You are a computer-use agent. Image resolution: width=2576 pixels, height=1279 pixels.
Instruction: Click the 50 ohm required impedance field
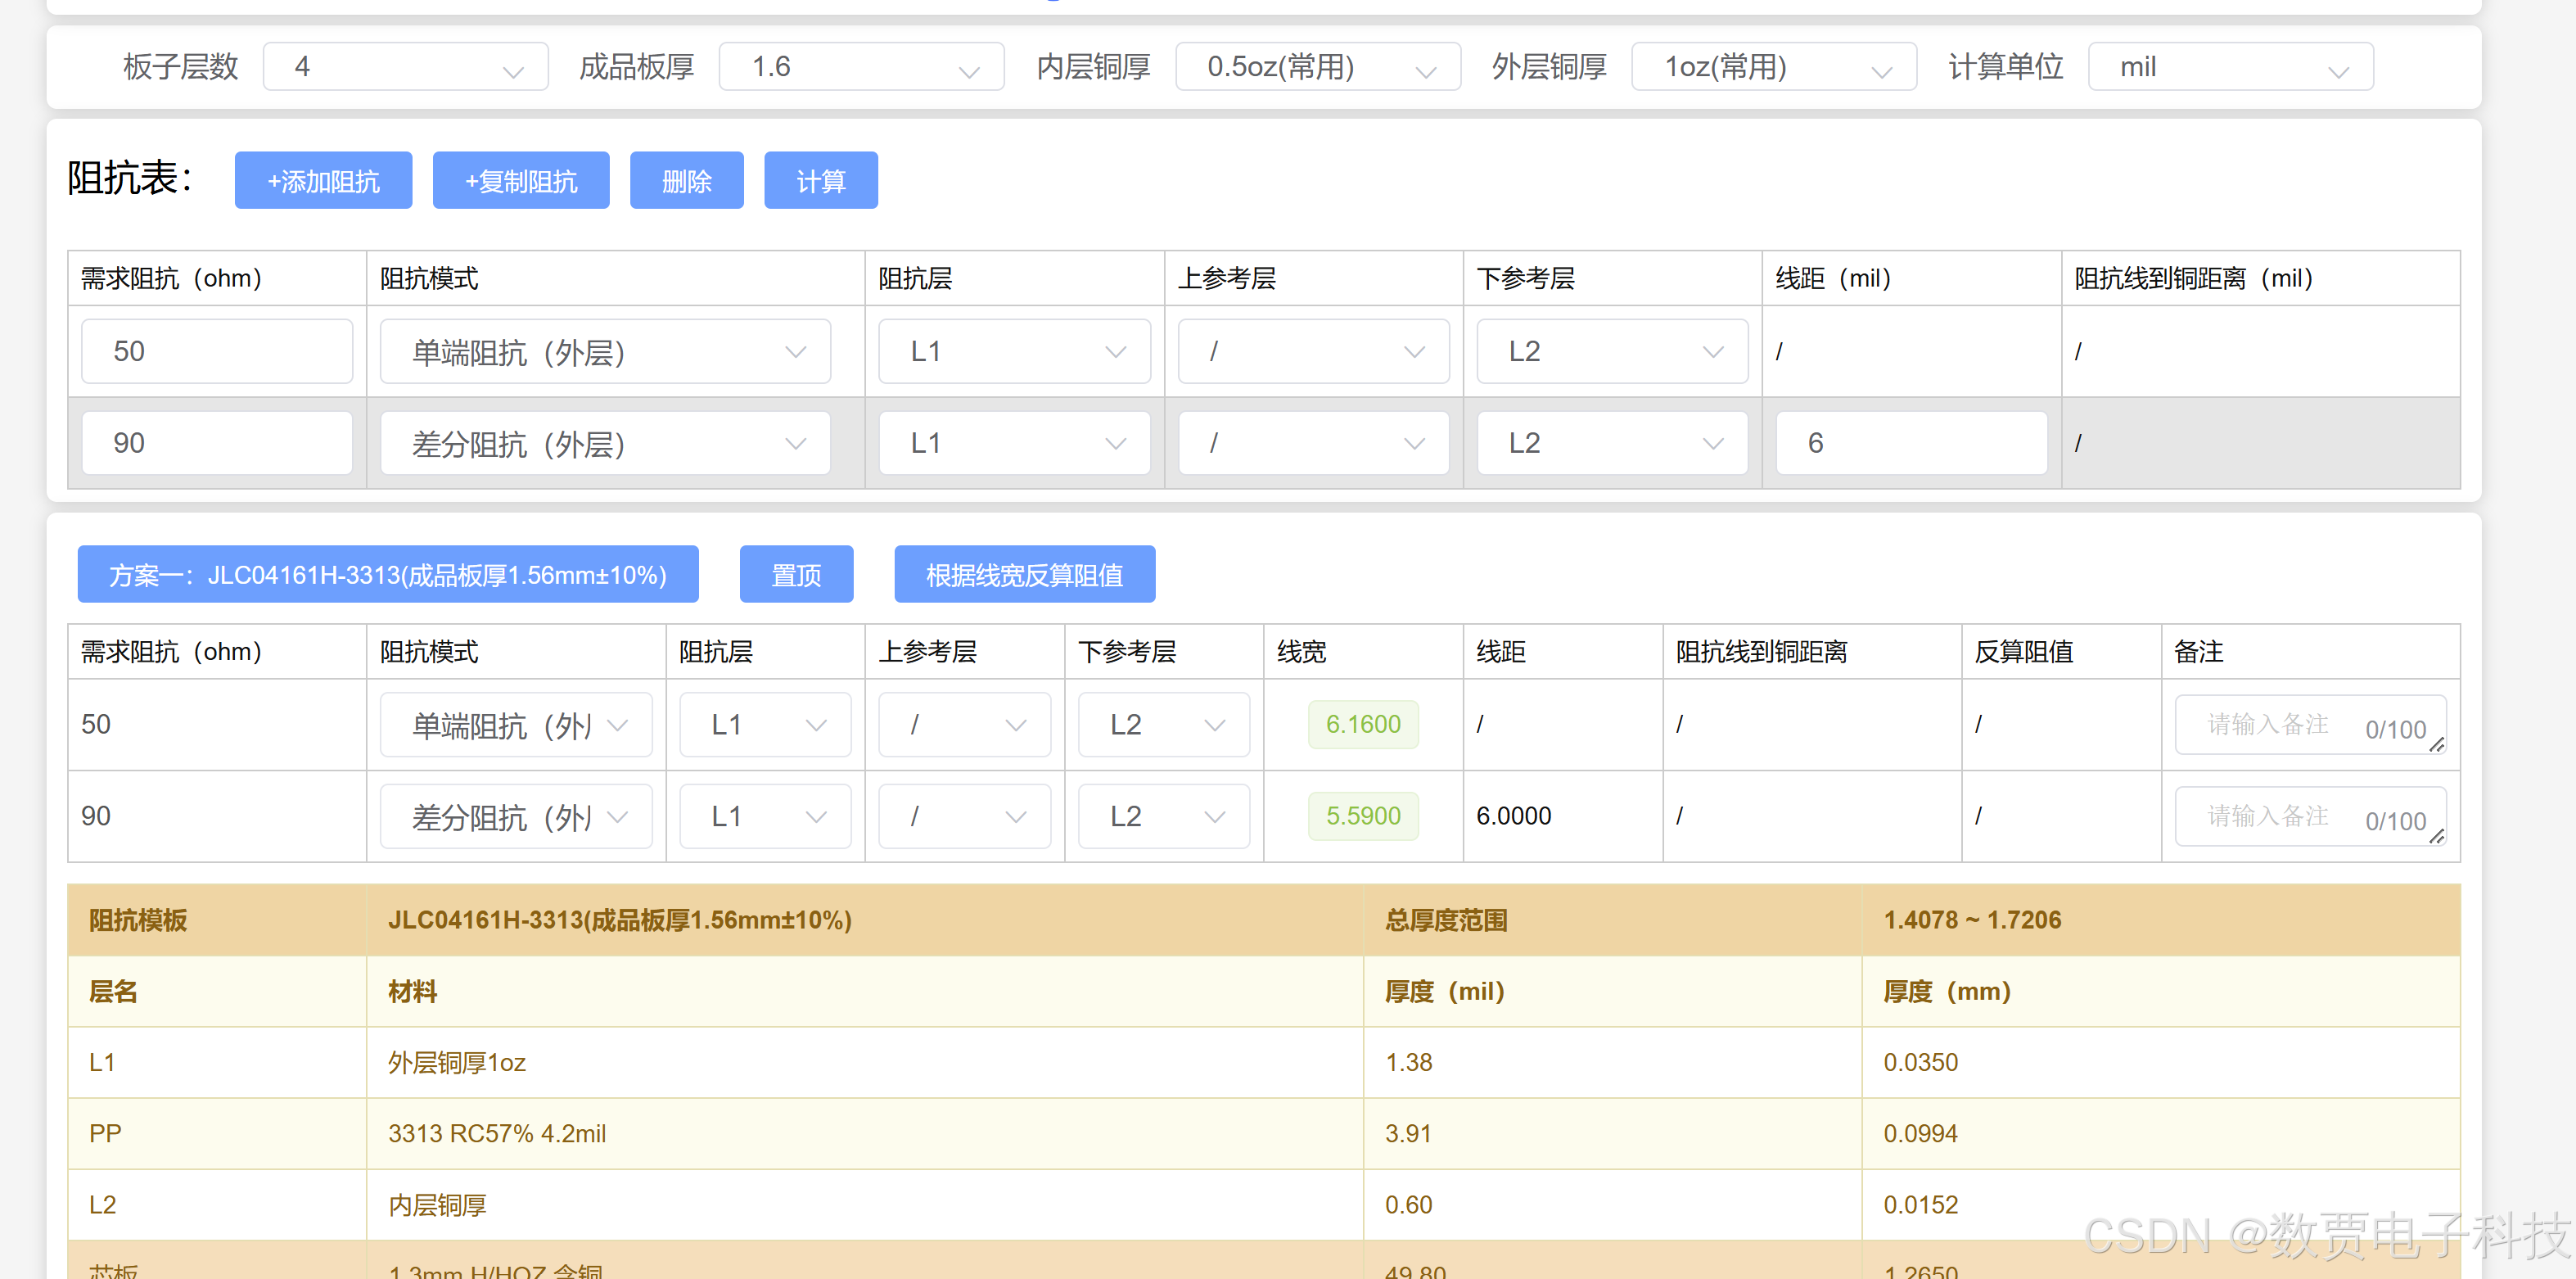216,351
